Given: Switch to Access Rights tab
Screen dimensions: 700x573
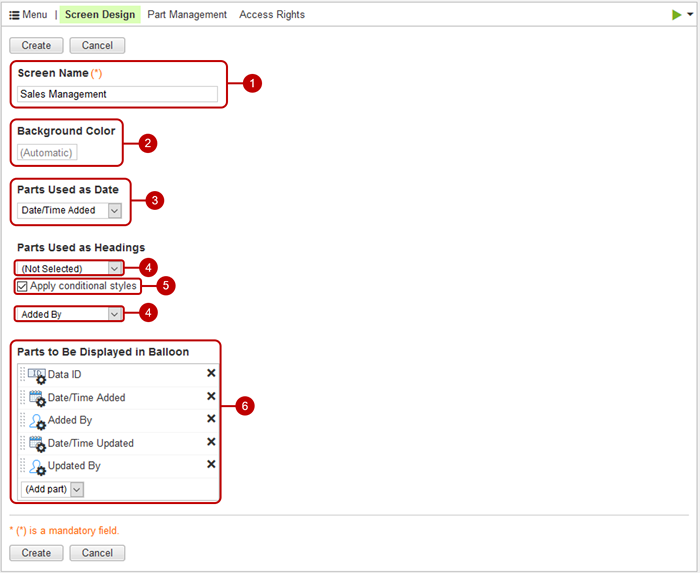Looking at the screenshot, I should pyautogui.click(x=272, y=15).
